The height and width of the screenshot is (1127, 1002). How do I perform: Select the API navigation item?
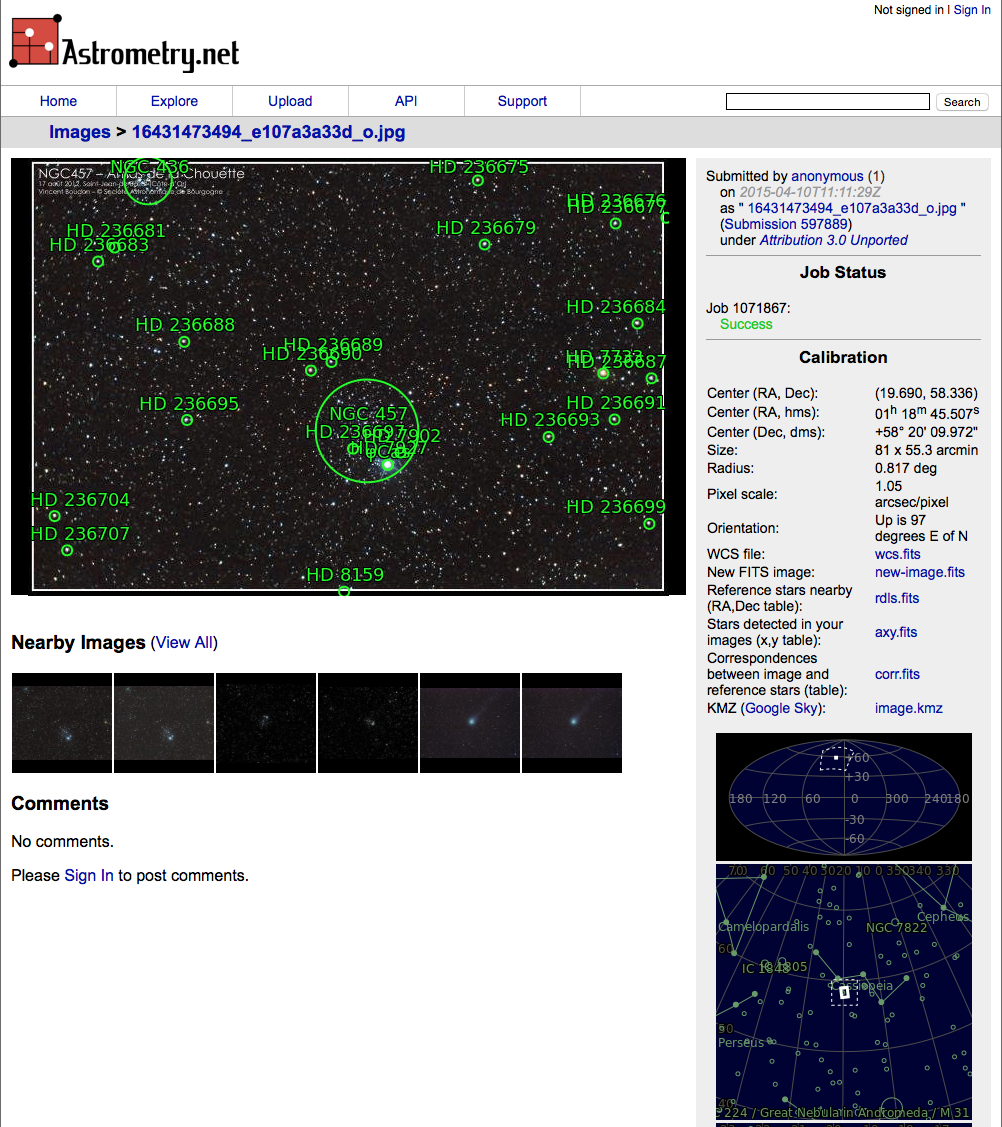pos(405,101)
